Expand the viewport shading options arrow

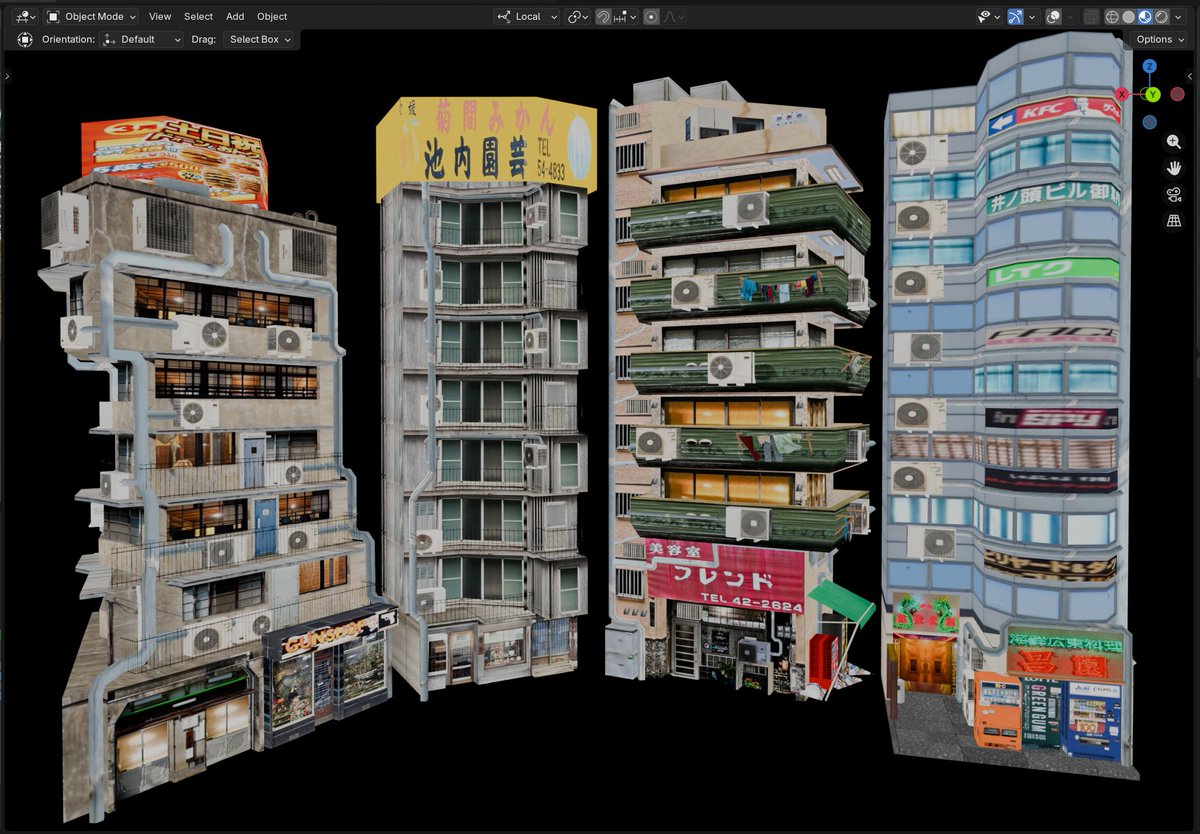coord(1178,16)
